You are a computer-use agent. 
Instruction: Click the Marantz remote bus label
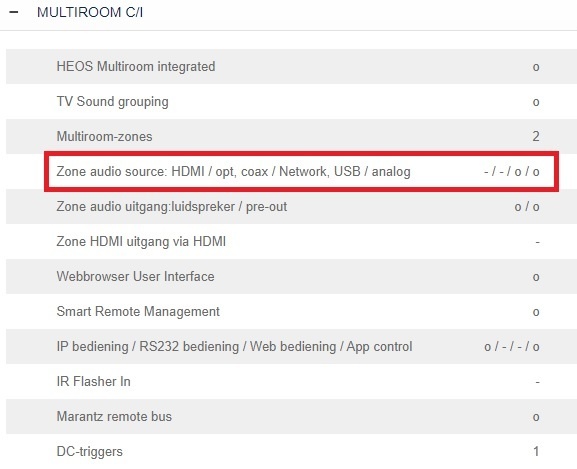[x=114, y=416]
